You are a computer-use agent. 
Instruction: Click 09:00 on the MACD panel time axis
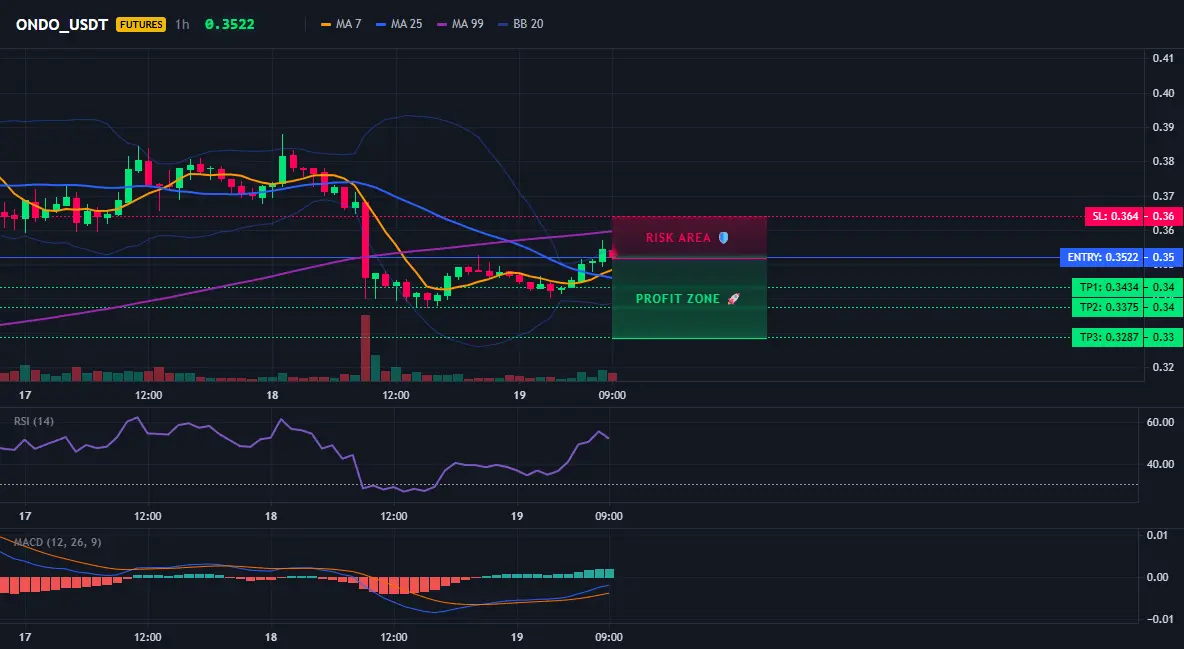609,637
